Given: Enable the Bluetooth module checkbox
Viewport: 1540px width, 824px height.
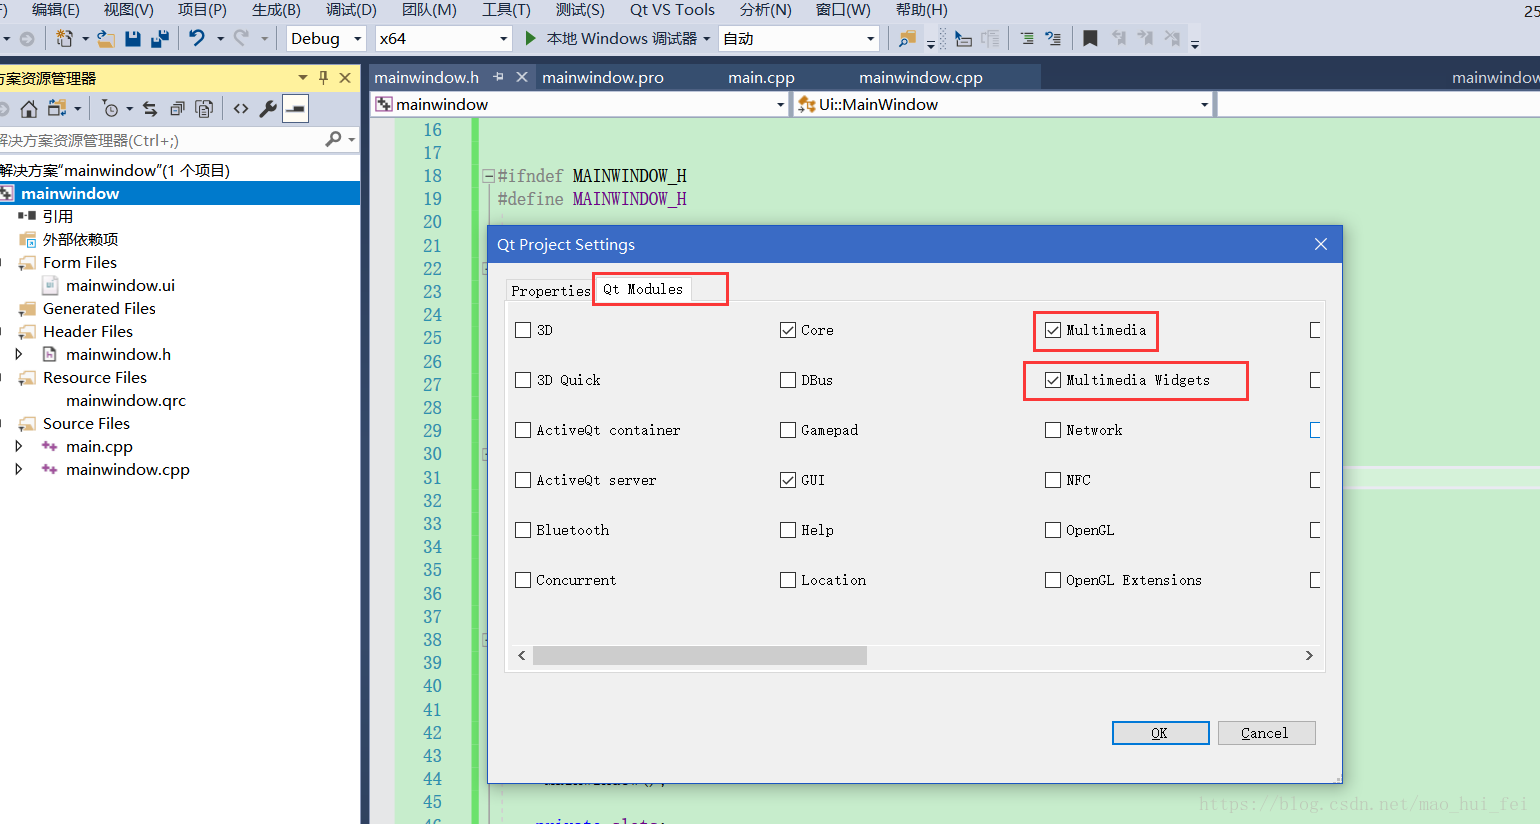Looking at the screenshot, I should (x=523, y=530).
